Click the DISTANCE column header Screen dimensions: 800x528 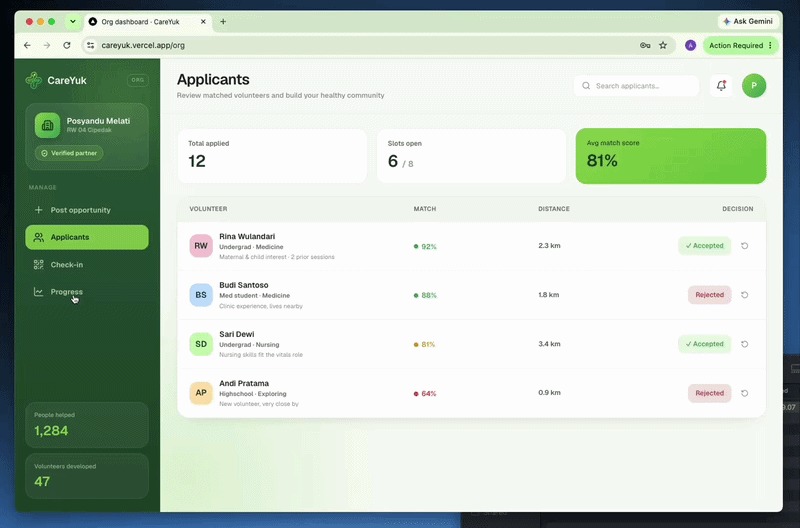click(554, 209)
